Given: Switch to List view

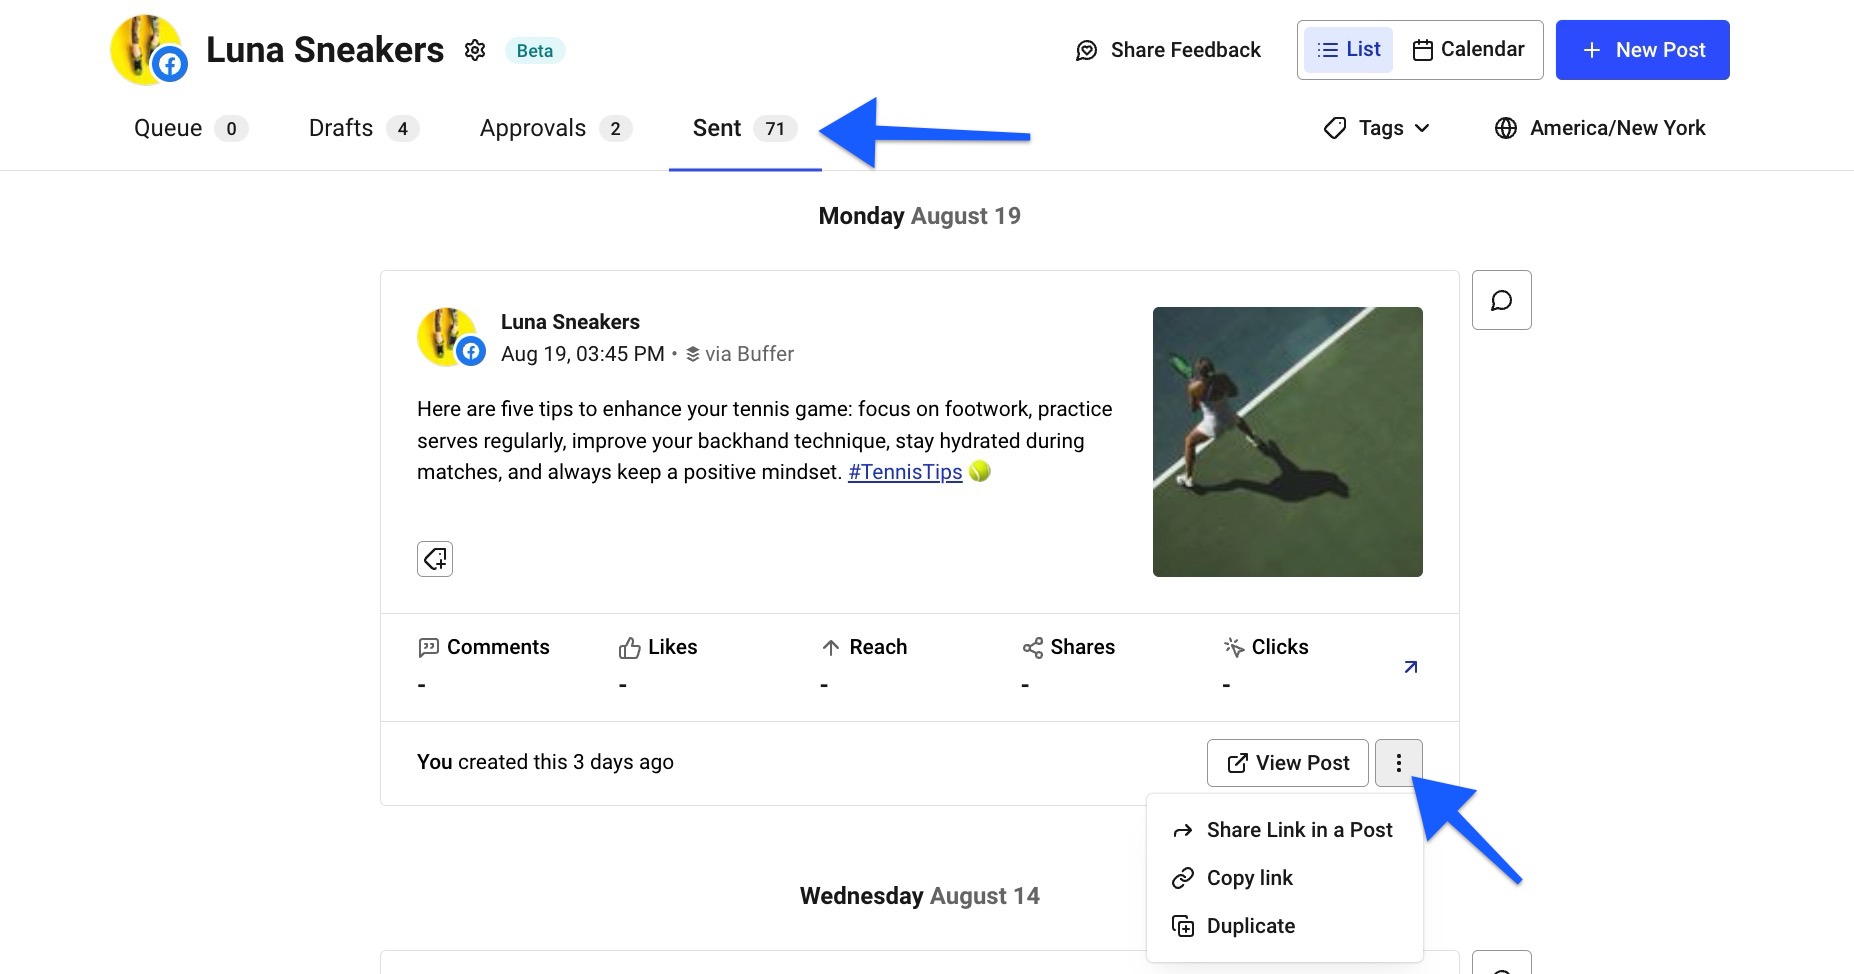Looking at the screenshot, I should (1348, 50).
